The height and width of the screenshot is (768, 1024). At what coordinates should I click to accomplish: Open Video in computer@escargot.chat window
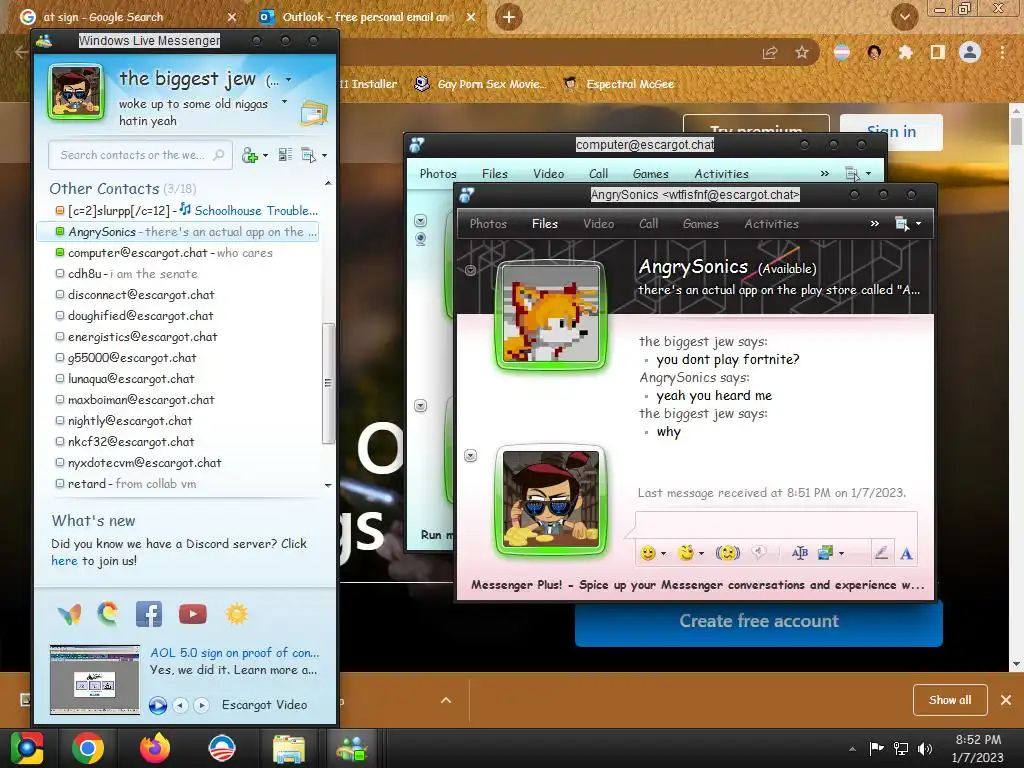pos(549,174)
